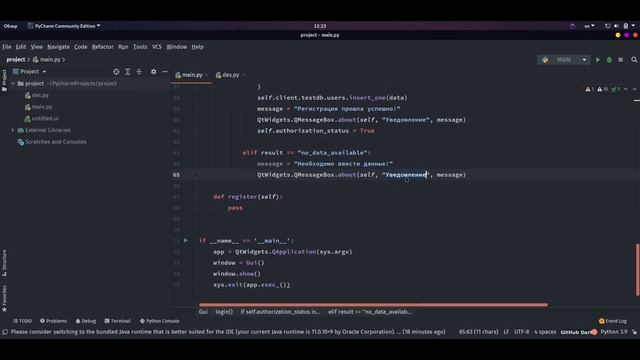The width and height of the screenshot is (640, 360).
Task: Switch to the des.py editor tab
Action: click(x=230, y=75)
